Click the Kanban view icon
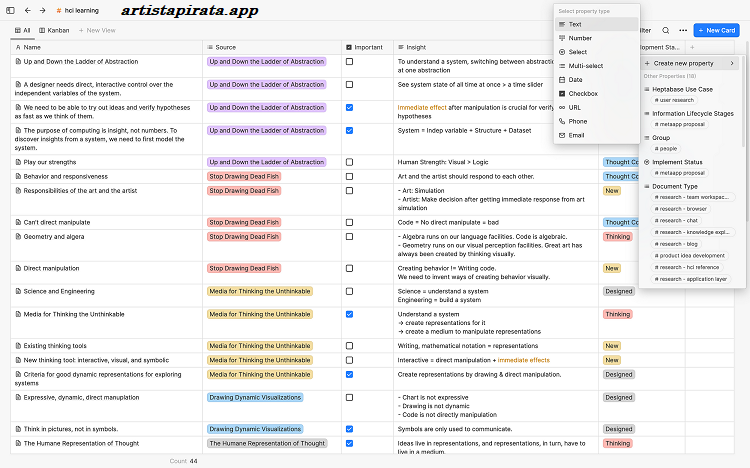The image size is (750, 468). click(x=42, y=30)
